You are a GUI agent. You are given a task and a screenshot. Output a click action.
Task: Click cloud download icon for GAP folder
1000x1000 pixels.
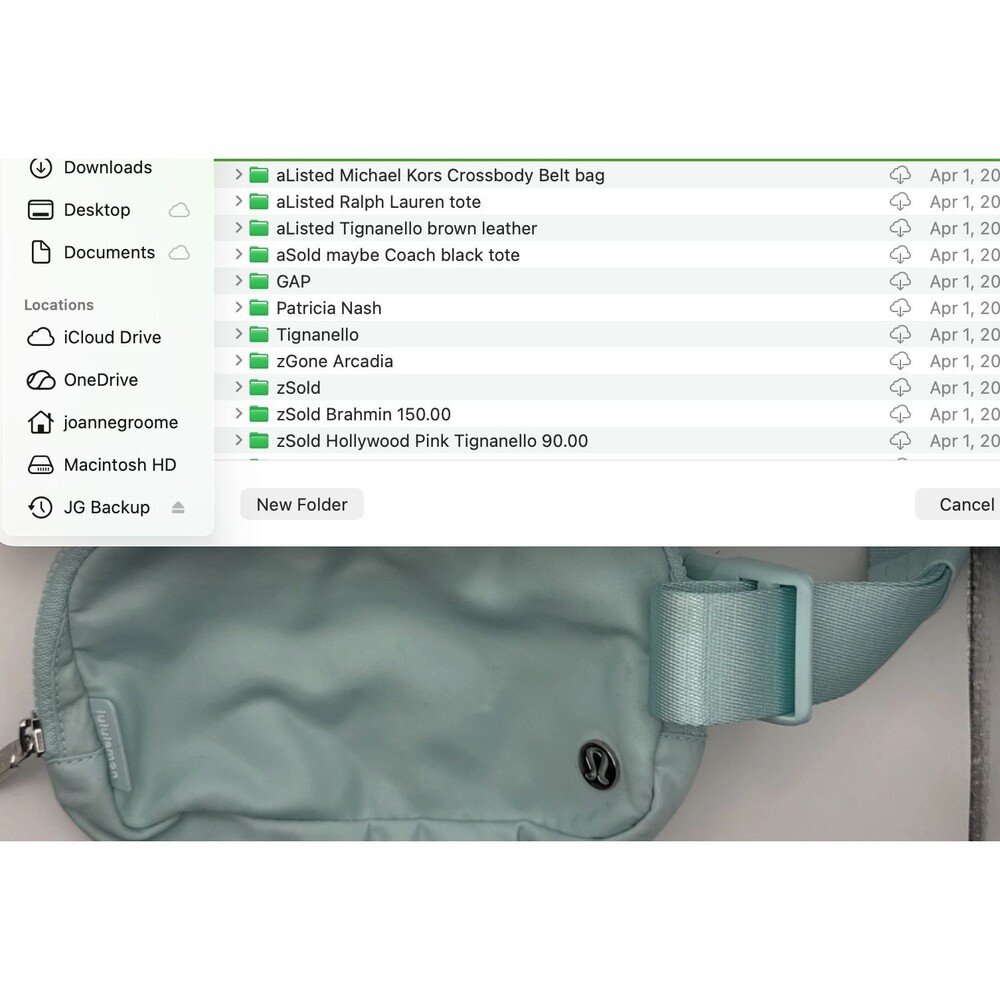tap(900, 281)
